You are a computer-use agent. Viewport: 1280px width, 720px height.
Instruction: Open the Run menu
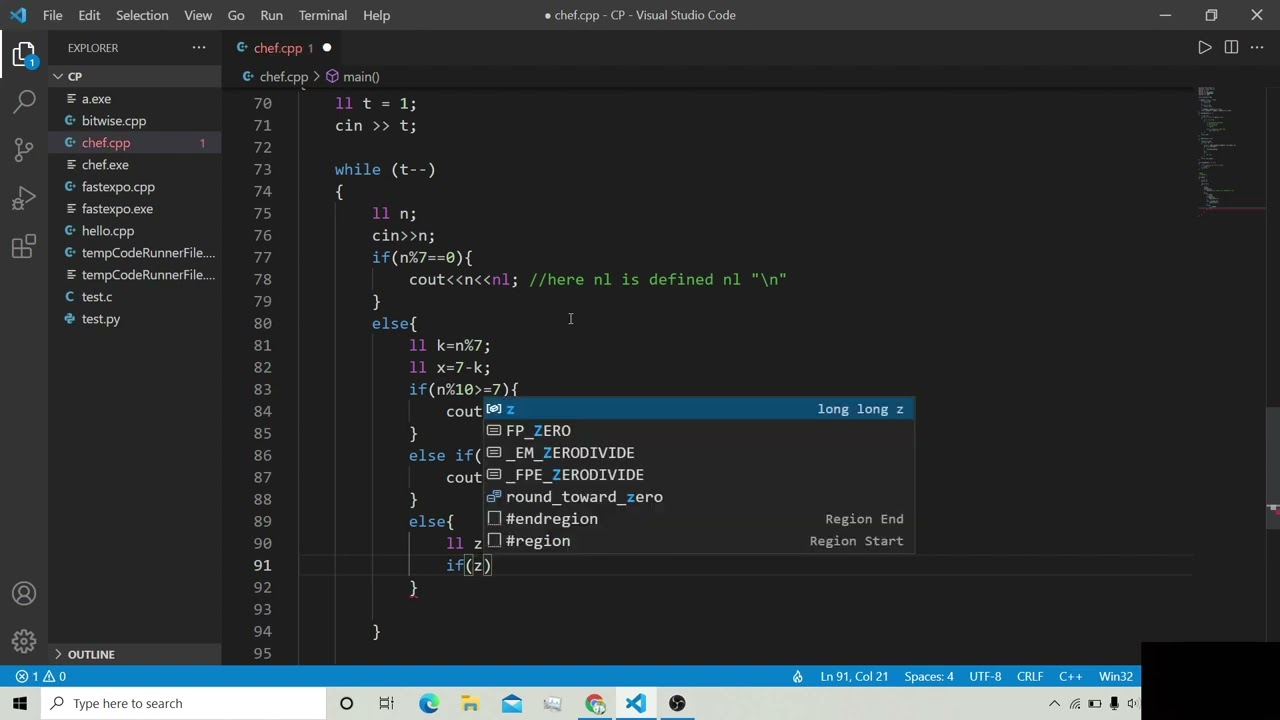tap(271, 15)
